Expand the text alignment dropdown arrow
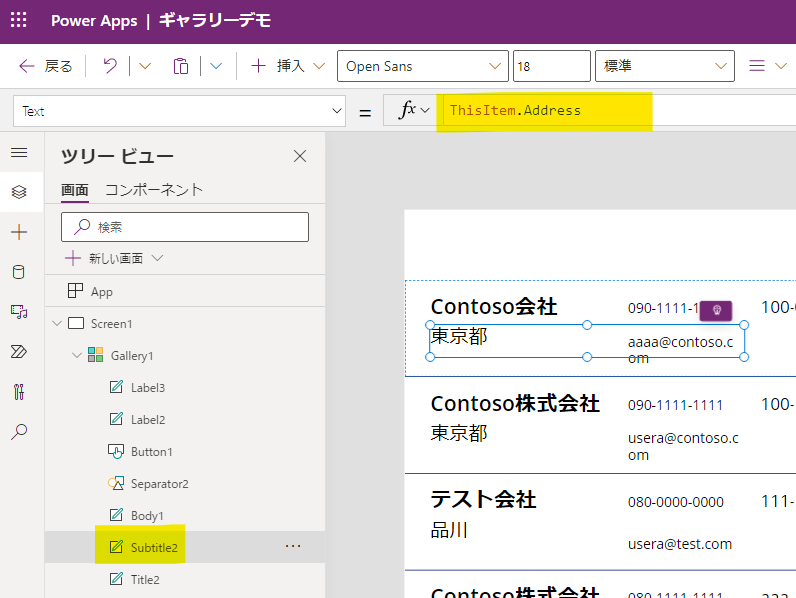 (x=781, y=66)
